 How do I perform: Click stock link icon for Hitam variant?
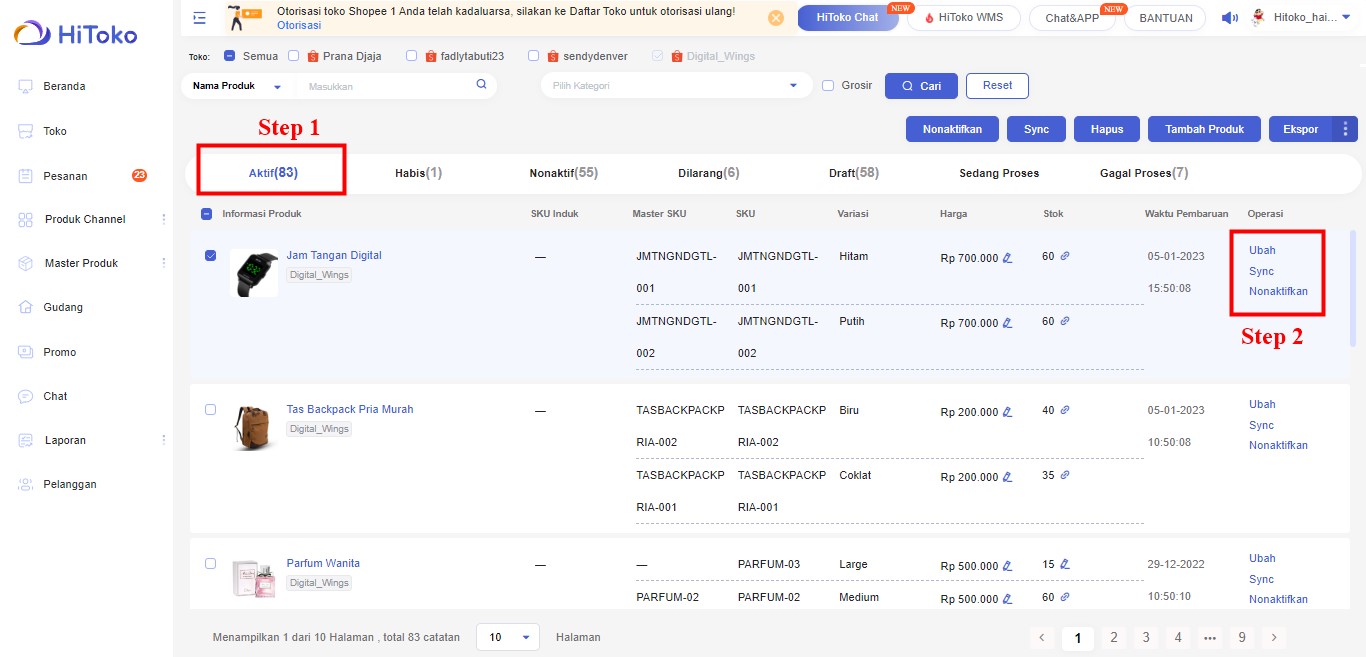pyautogui.click(x=1065, y=256)
